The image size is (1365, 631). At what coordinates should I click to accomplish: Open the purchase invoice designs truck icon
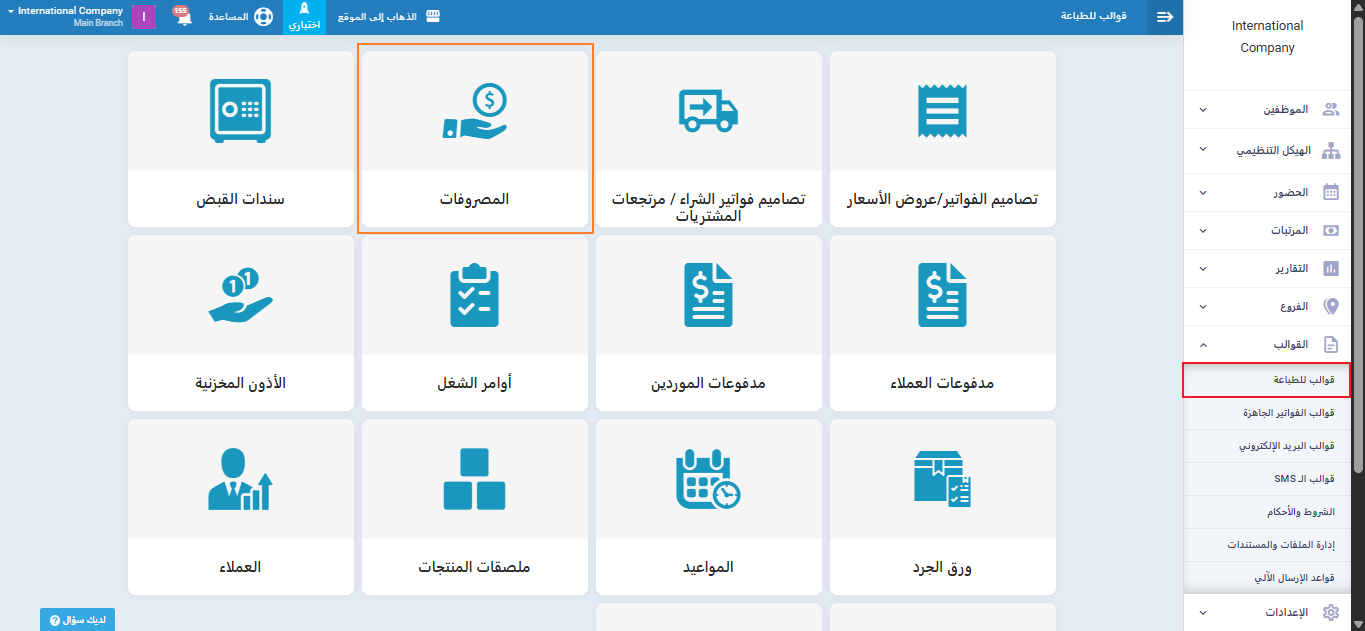pyautogui.click(x=708, y=110)
